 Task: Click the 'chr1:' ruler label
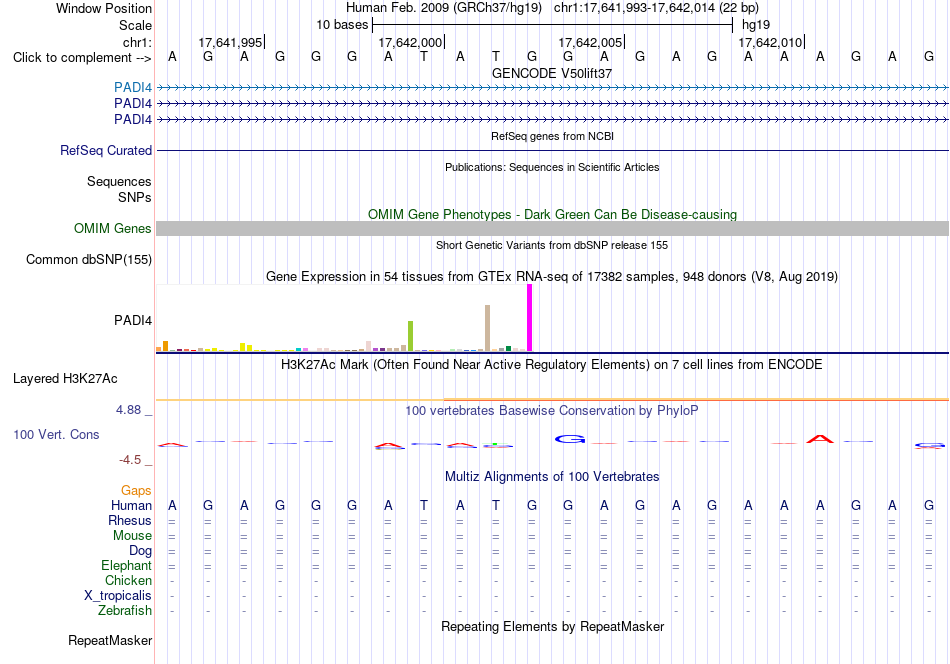click(138, 42)
